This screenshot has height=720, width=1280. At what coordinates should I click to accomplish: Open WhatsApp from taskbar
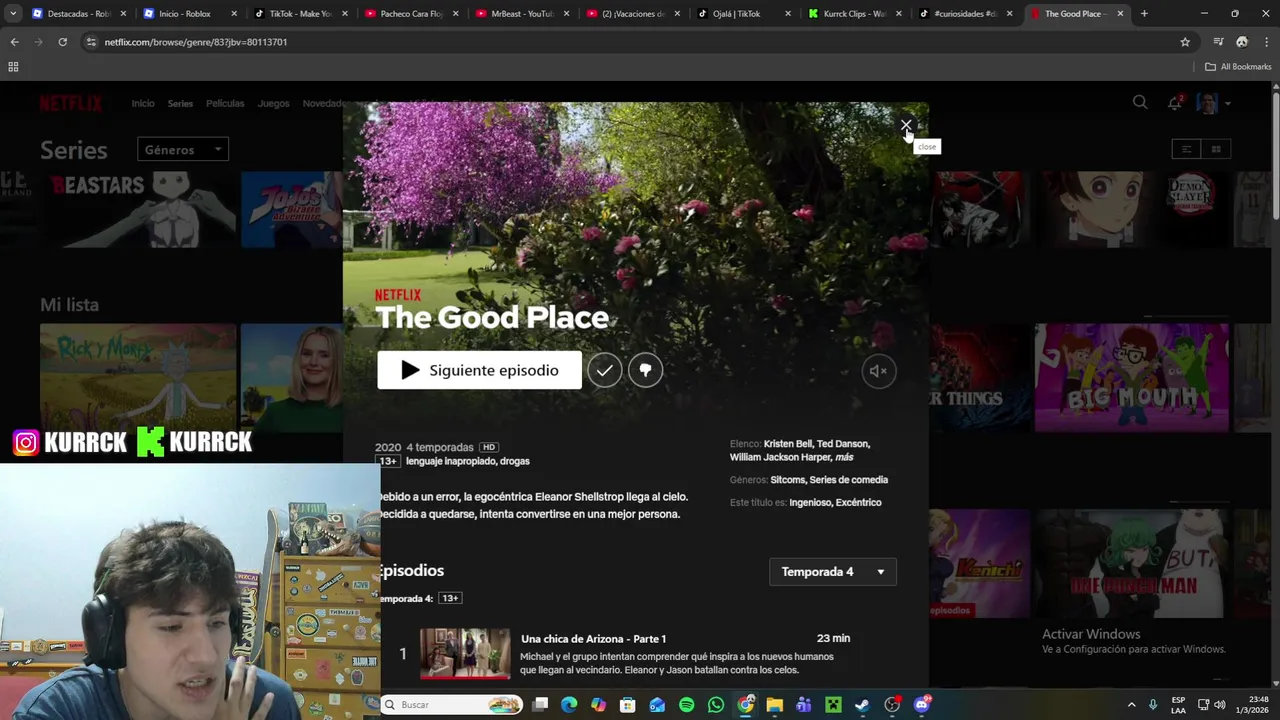pos(716,705)
